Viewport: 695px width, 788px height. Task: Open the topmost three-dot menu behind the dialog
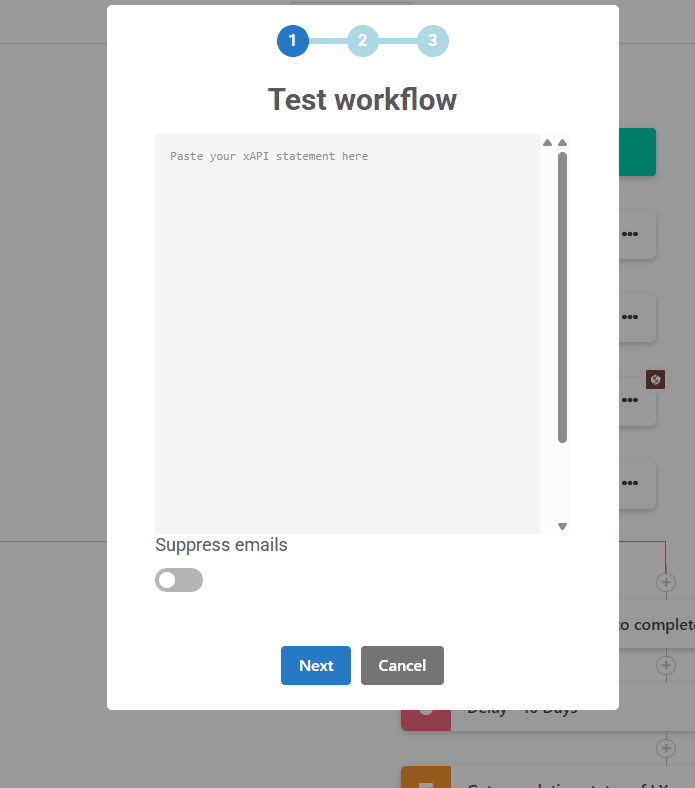pyautogui.click(x=630, y=234)
